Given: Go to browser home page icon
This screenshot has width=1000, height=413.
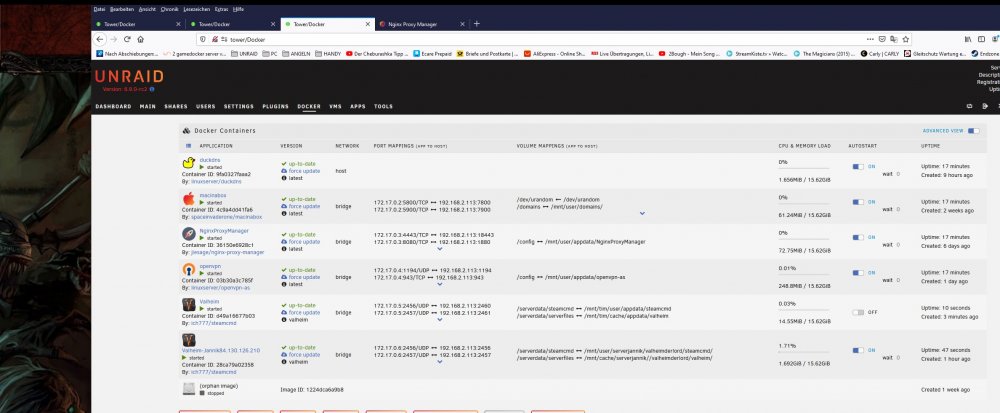Looking at the screenshot, I should (x=140, y=39).
